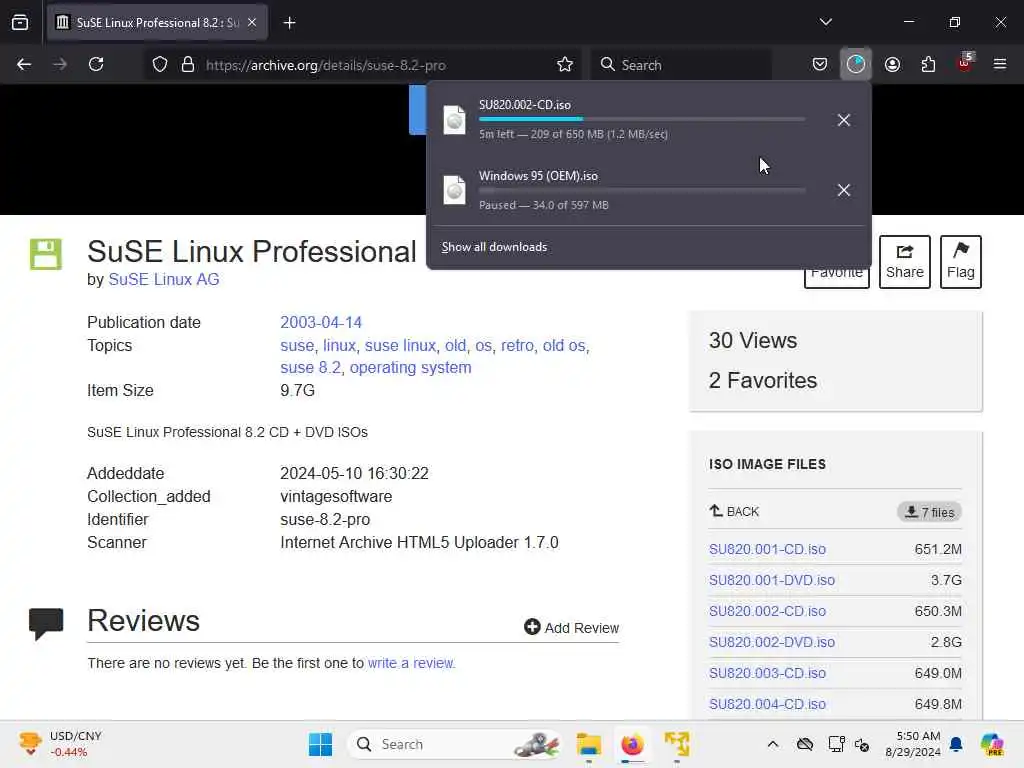Open the 'old' topic link
Viewport: 1024px width, 768px height.
pos(455,345)
